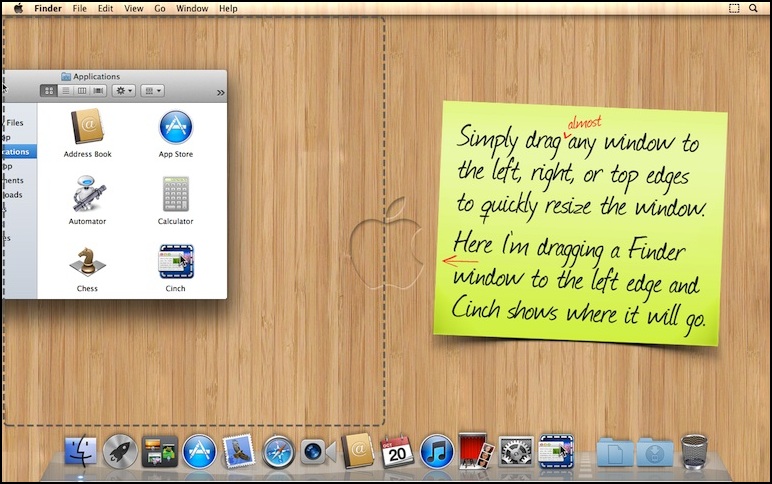Screen dimensions: 772x484
Task: Open the Go menu
Action: point(160,8)
